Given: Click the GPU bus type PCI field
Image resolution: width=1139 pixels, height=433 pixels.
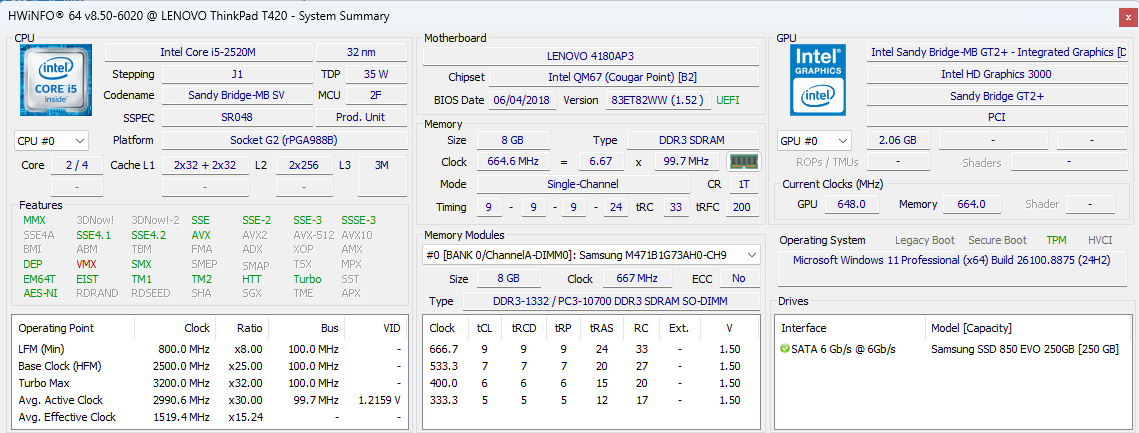Looking at the screenshot, I should pos(996,117).
